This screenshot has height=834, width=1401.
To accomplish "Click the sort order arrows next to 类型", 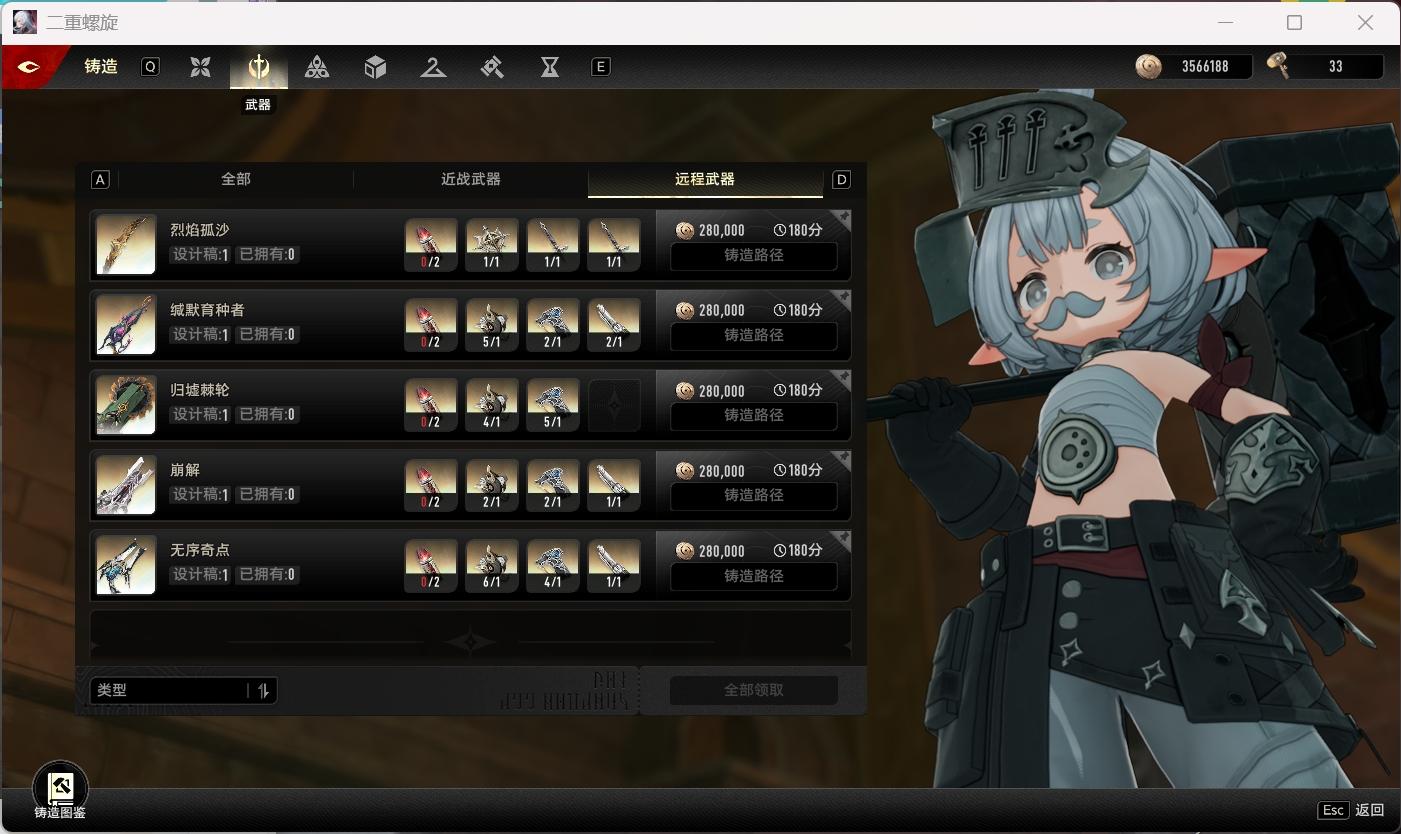I will 264,690.
